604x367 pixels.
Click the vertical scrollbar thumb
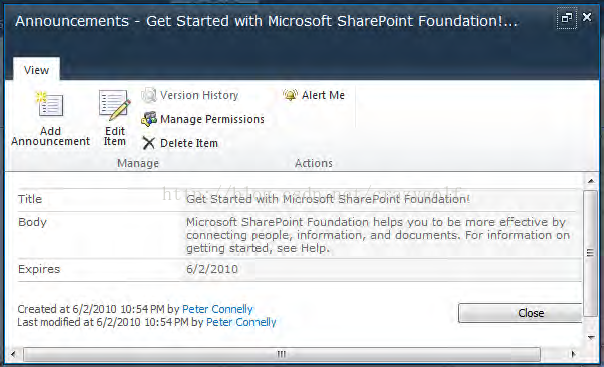click(x=590, y=253)
